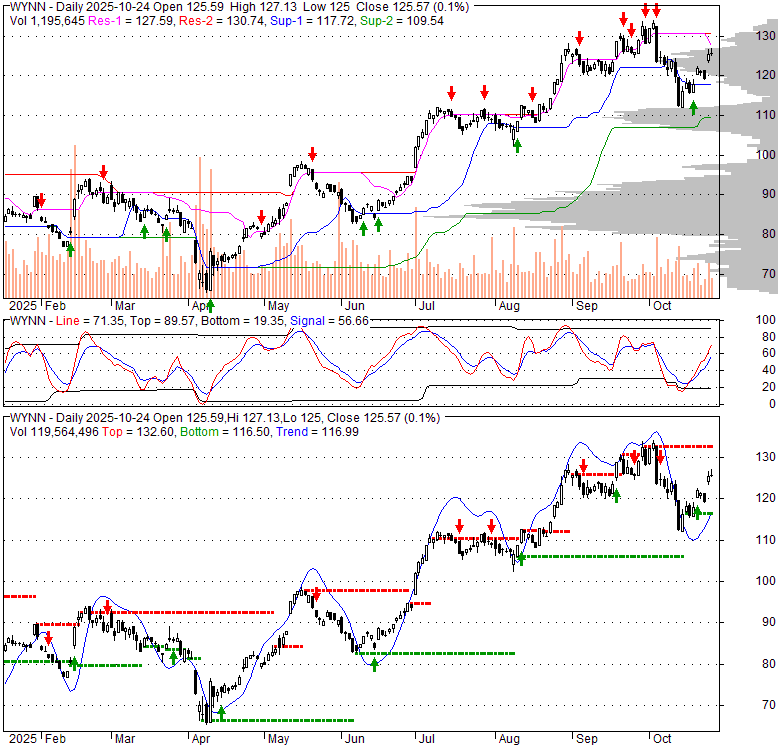This screenshot has height=745, width=780.
Task: Click the 'Jun' month label on bottom chart axis
Action: pos(354,739)
